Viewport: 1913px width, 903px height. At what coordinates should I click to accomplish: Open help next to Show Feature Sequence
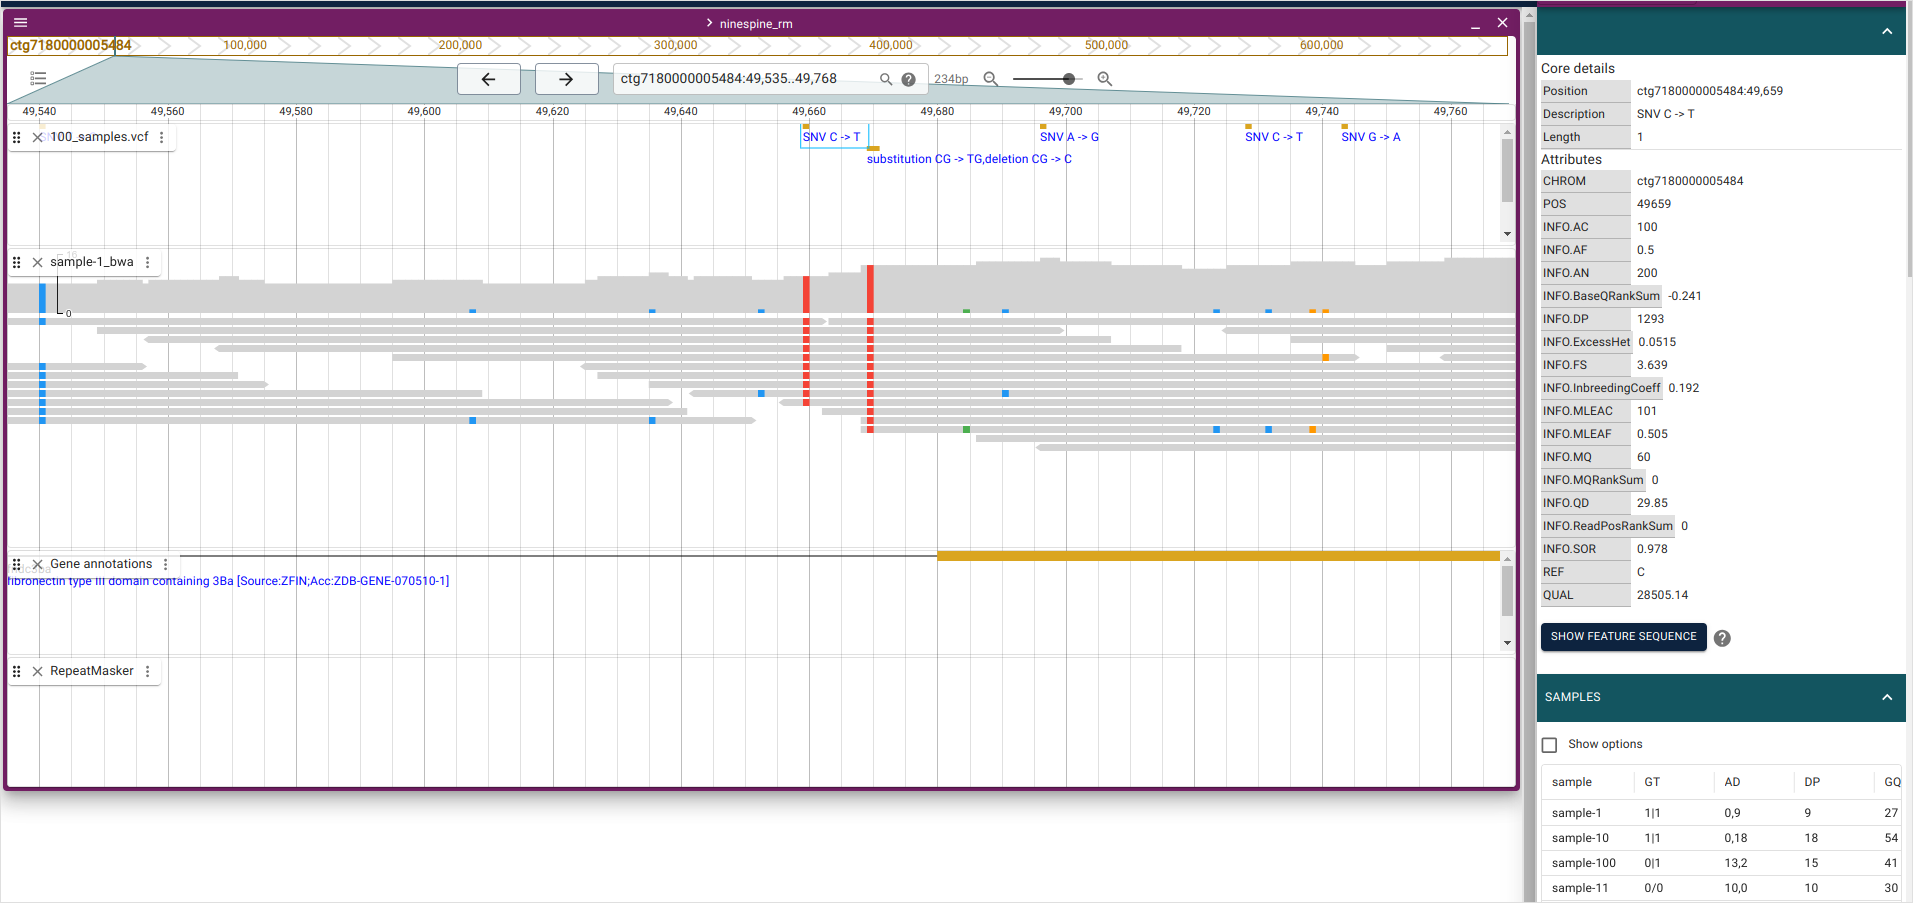coord(1722,638)
